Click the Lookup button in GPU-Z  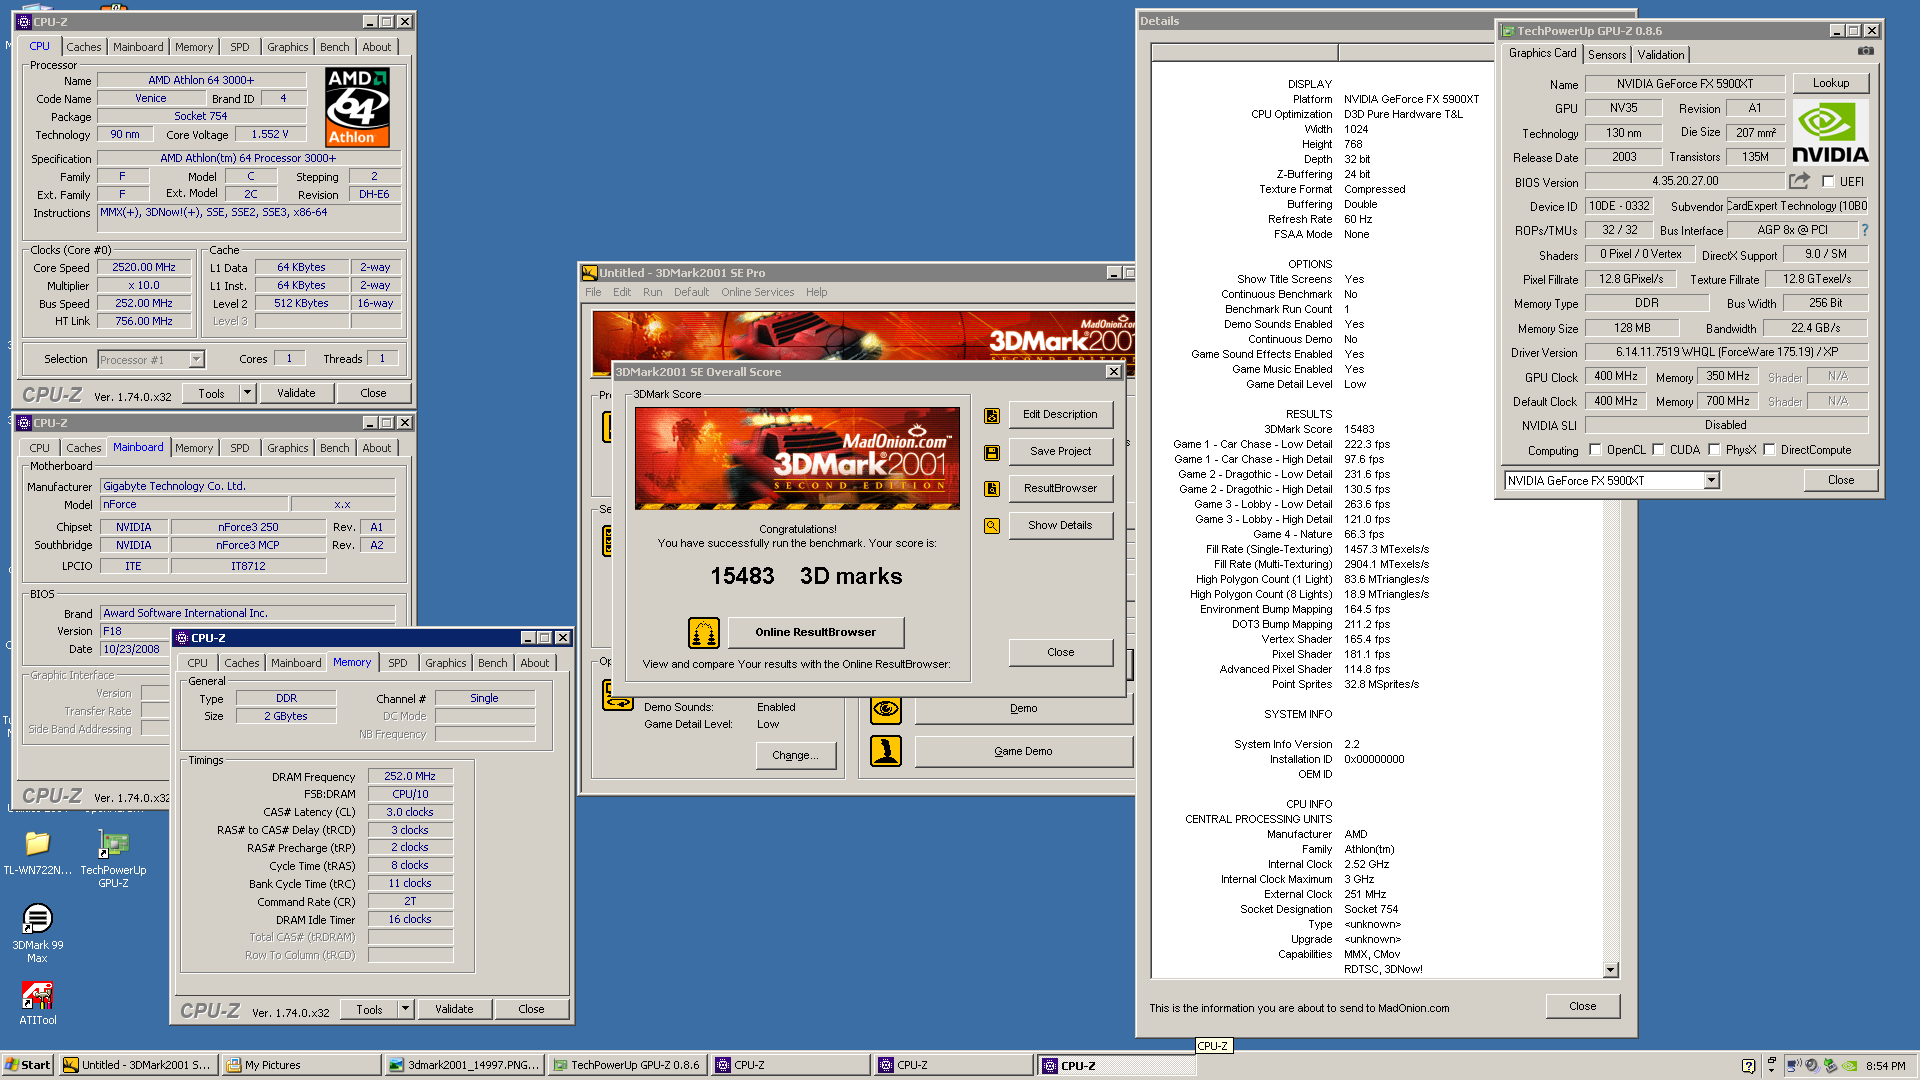coord(1830,83)
